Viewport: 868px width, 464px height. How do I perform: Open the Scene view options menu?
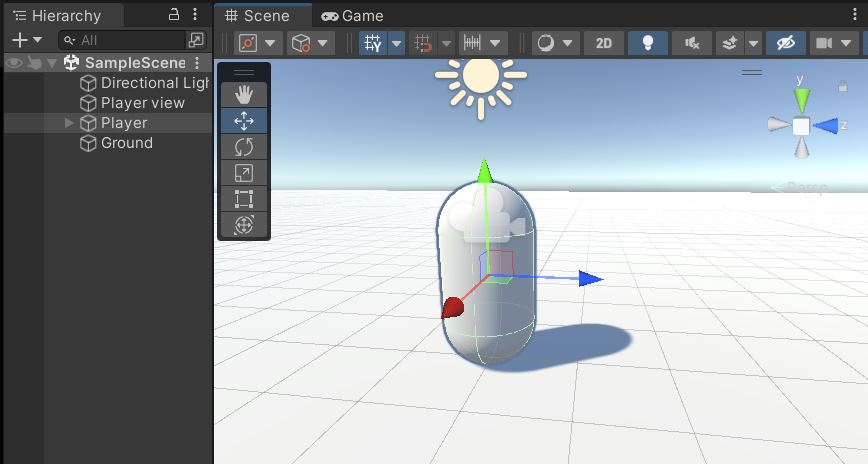coord(855,14)
